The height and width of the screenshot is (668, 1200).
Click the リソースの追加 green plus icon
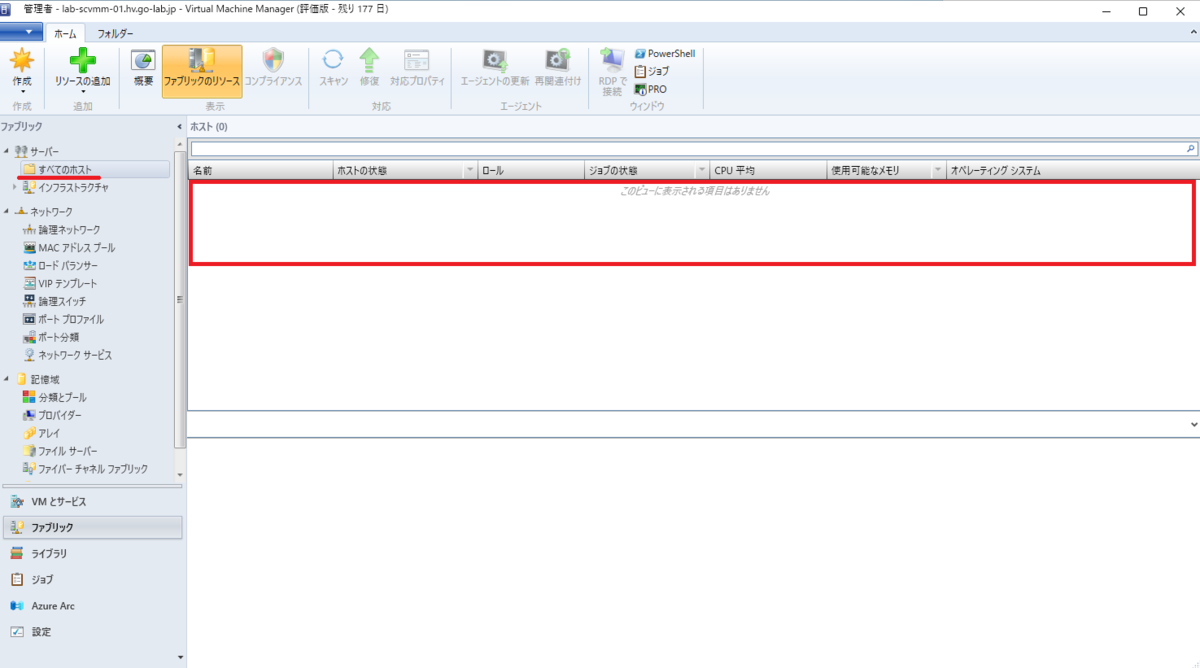pos(82,60)
